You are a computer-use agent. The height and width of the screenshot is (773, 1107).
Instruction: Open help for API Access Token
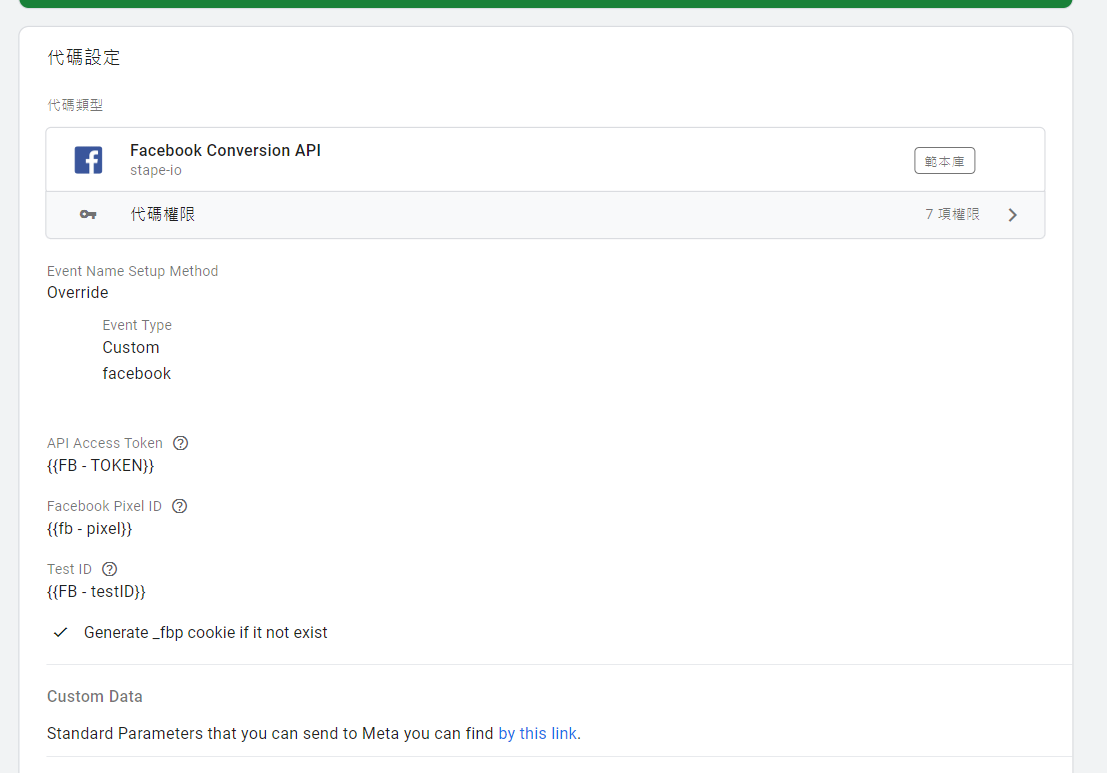coord(181,443)
